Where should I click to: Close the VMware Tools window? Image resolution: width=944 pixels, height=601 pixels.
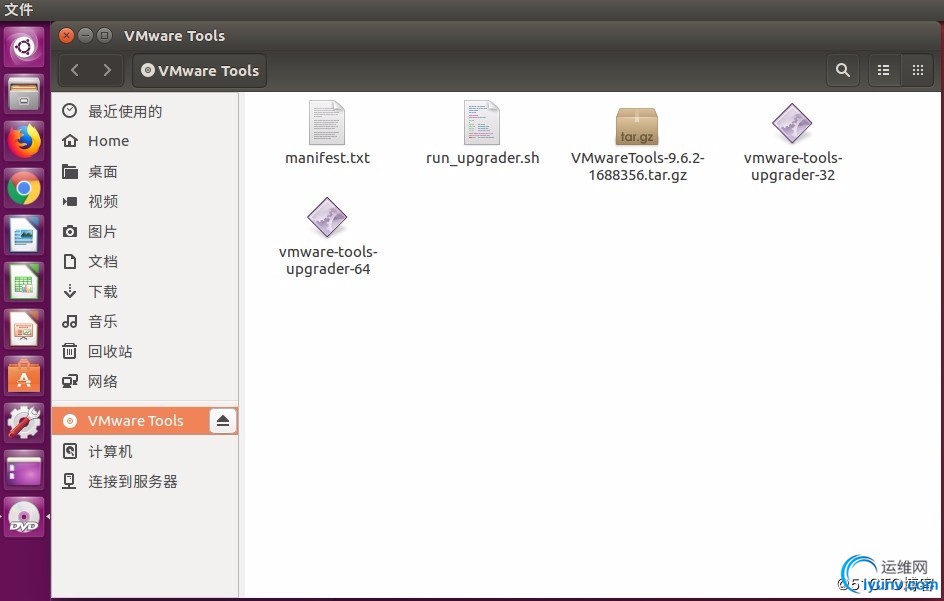(x=67, y=36)
